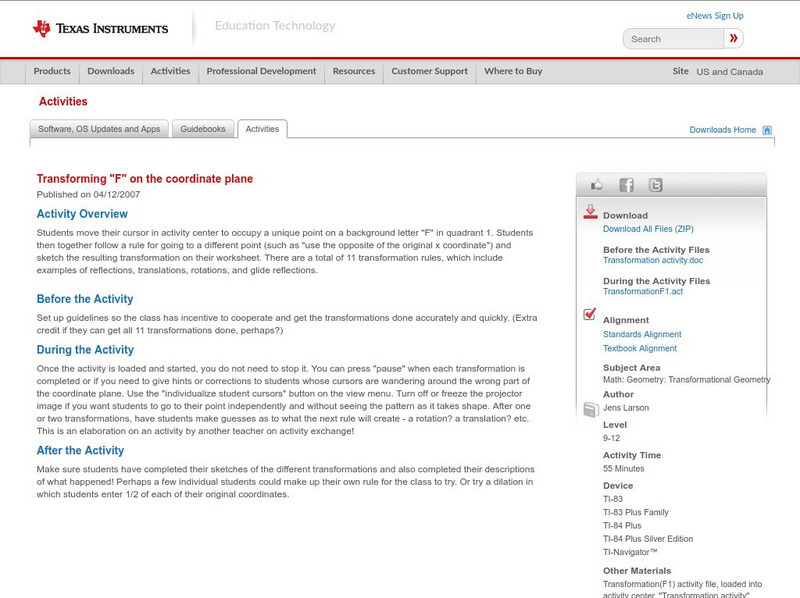Click the book icon near Author
The height and width of the screenshot is (598, 800).
(x=591, y=409)
